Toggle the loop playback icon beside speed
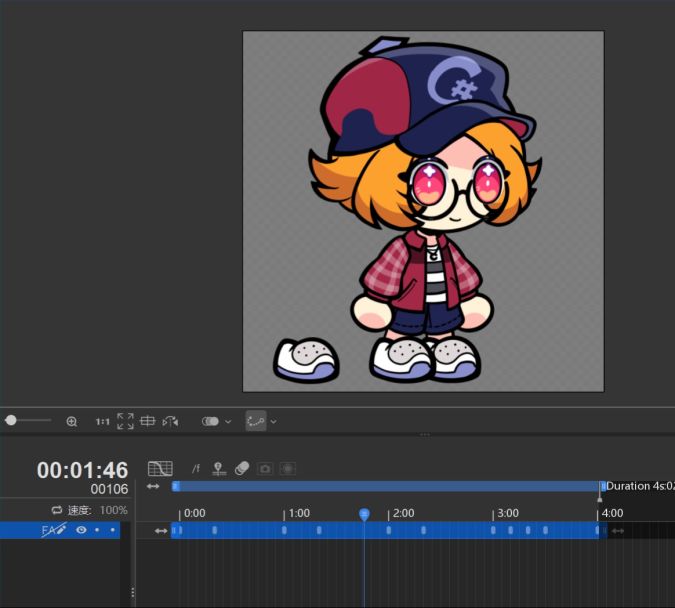The image size is (675, 608). tap(57, 510)
